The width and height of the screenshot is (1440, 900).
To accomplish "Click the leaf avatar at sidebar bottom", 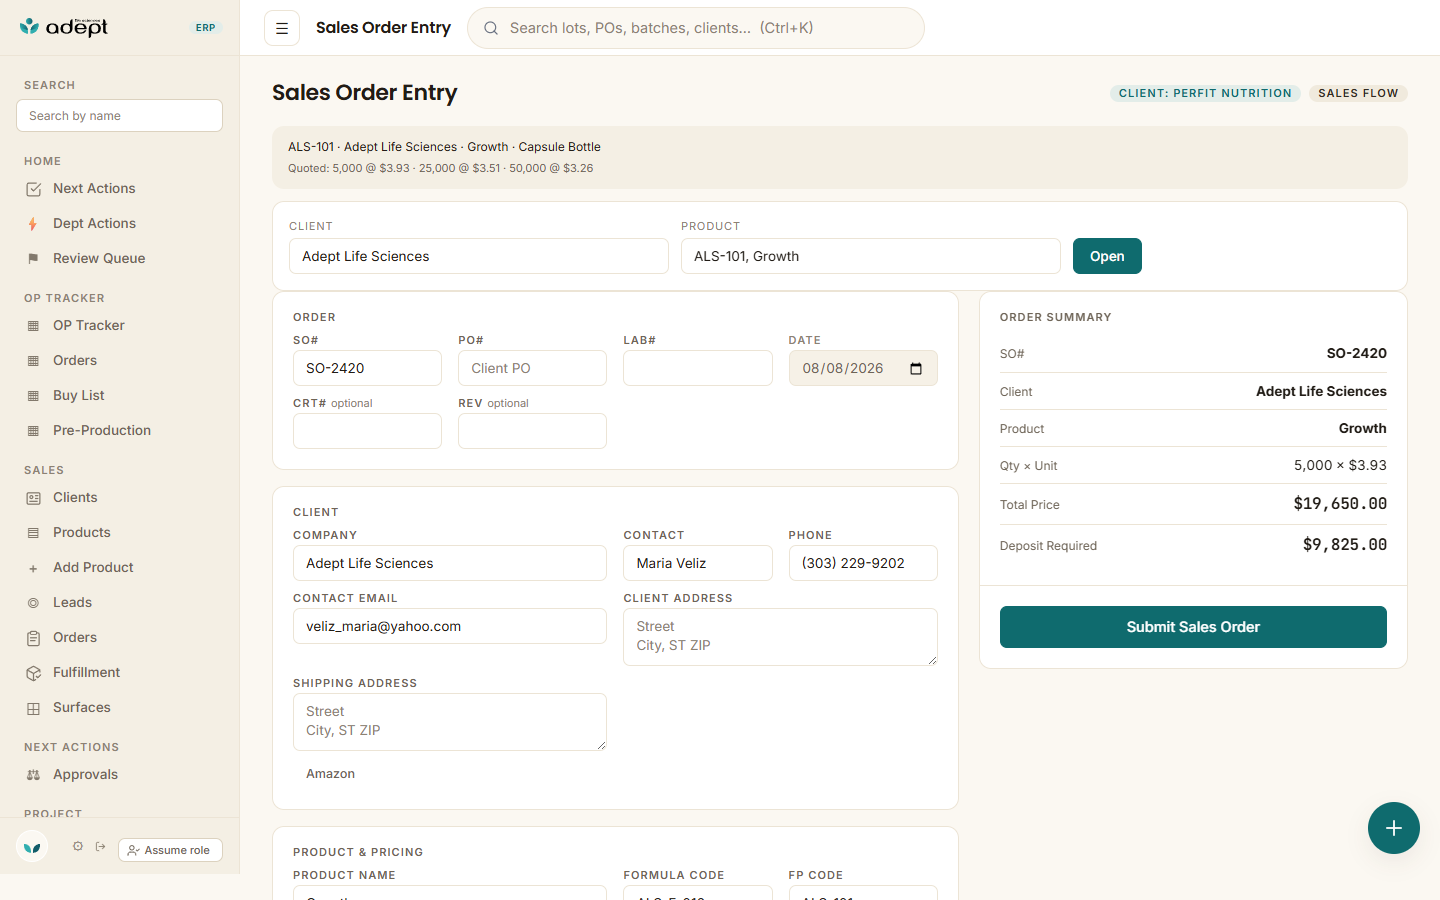I will point(32,848).
